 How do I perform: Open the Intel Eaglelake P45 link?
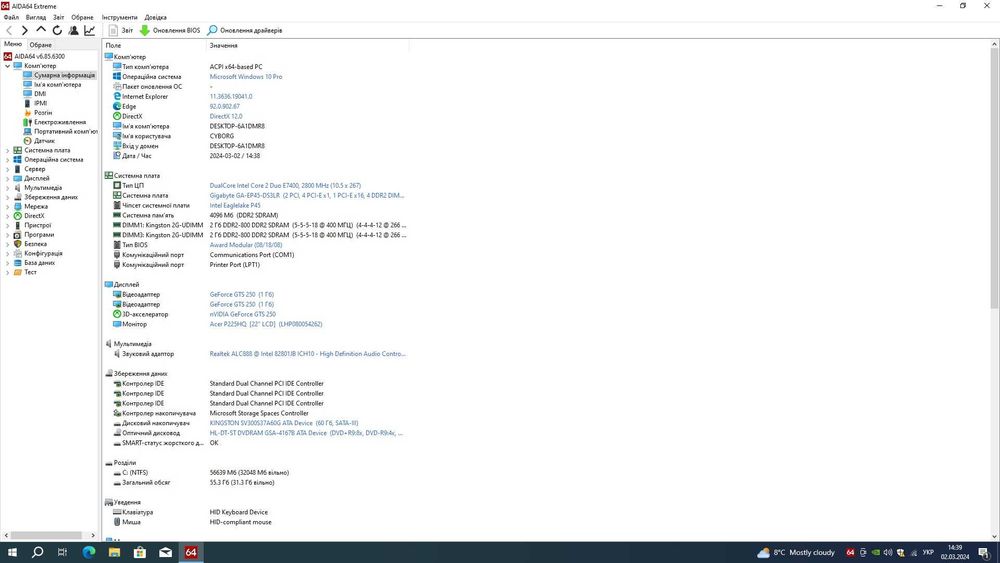[235, 205]
